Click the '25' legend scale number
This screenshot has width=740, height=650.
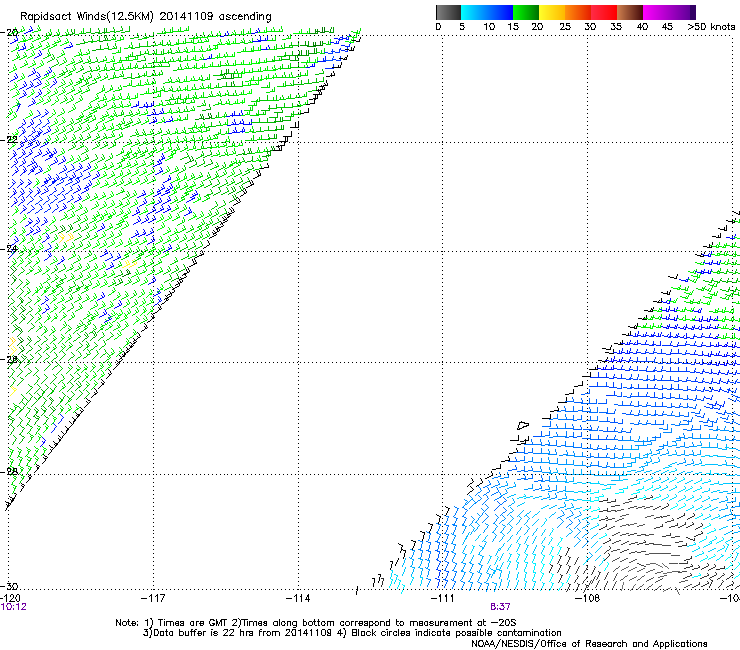565,27
